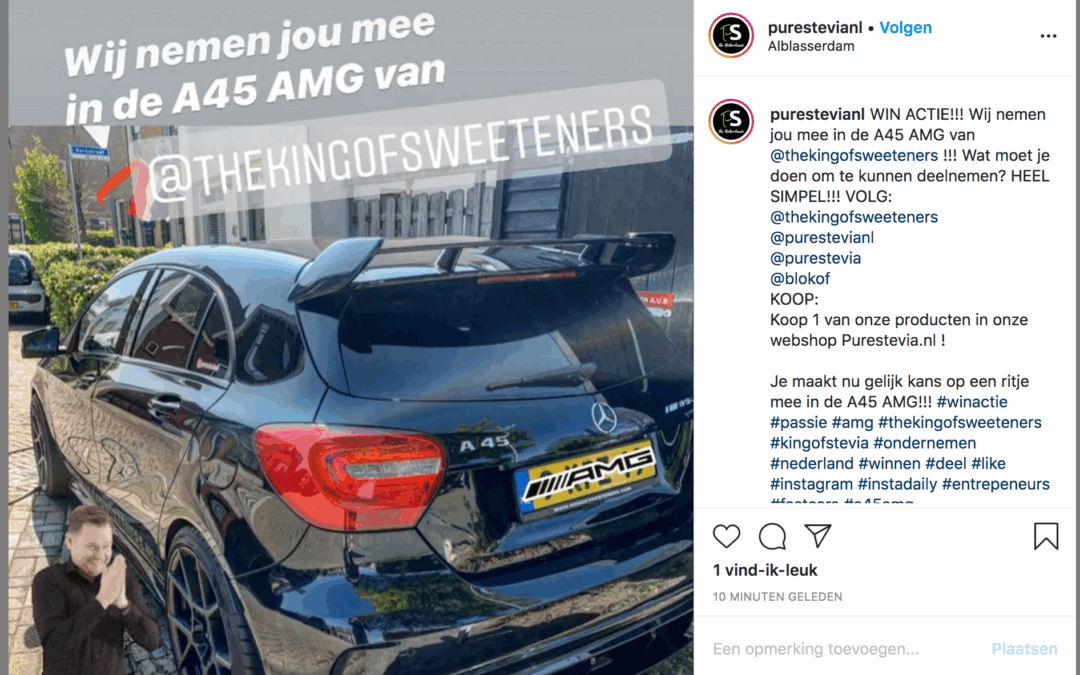1080x675 pixels.
Task: Open the Alblasserdam location link
Action: click(811, 46)
